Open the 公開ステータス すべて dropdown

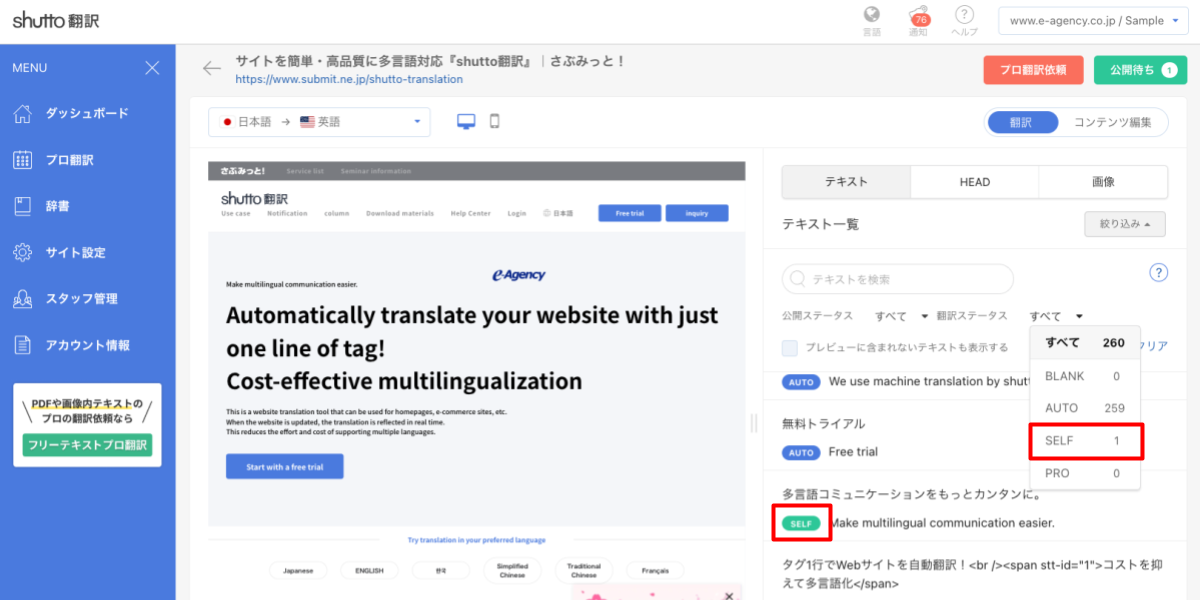point(902,316)
